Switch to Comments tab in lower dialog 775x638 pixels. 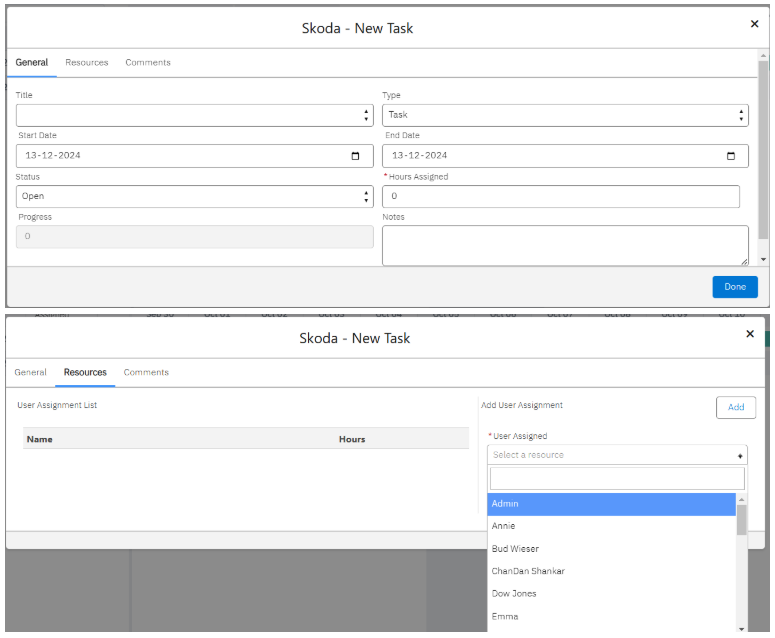tap(146, 373)
